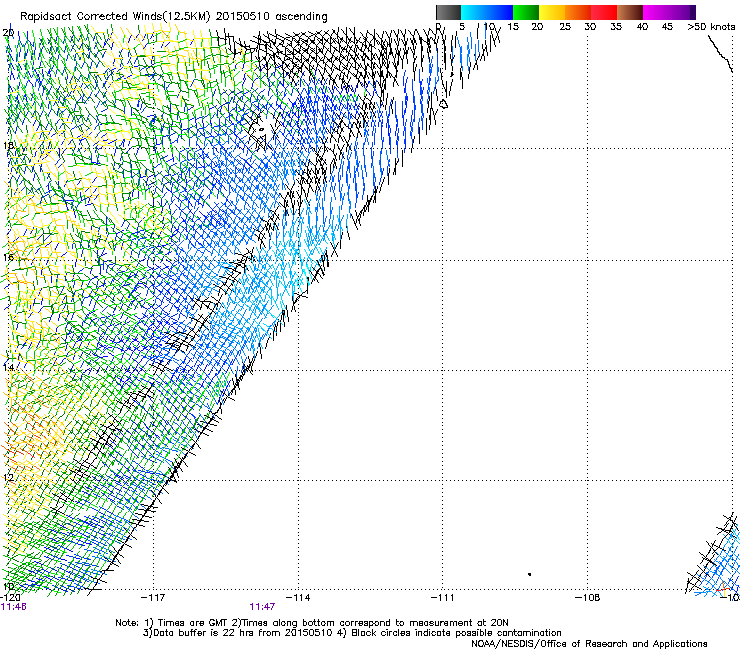The image size is (740, 650).
Task: Click the small black dot near -109 longitude
Action: [x=530, y=574]
